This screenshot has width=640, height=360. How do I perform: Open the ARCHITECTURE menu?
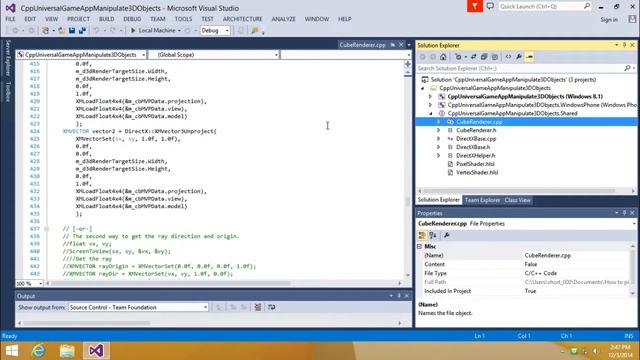click(x=242, y=19)
